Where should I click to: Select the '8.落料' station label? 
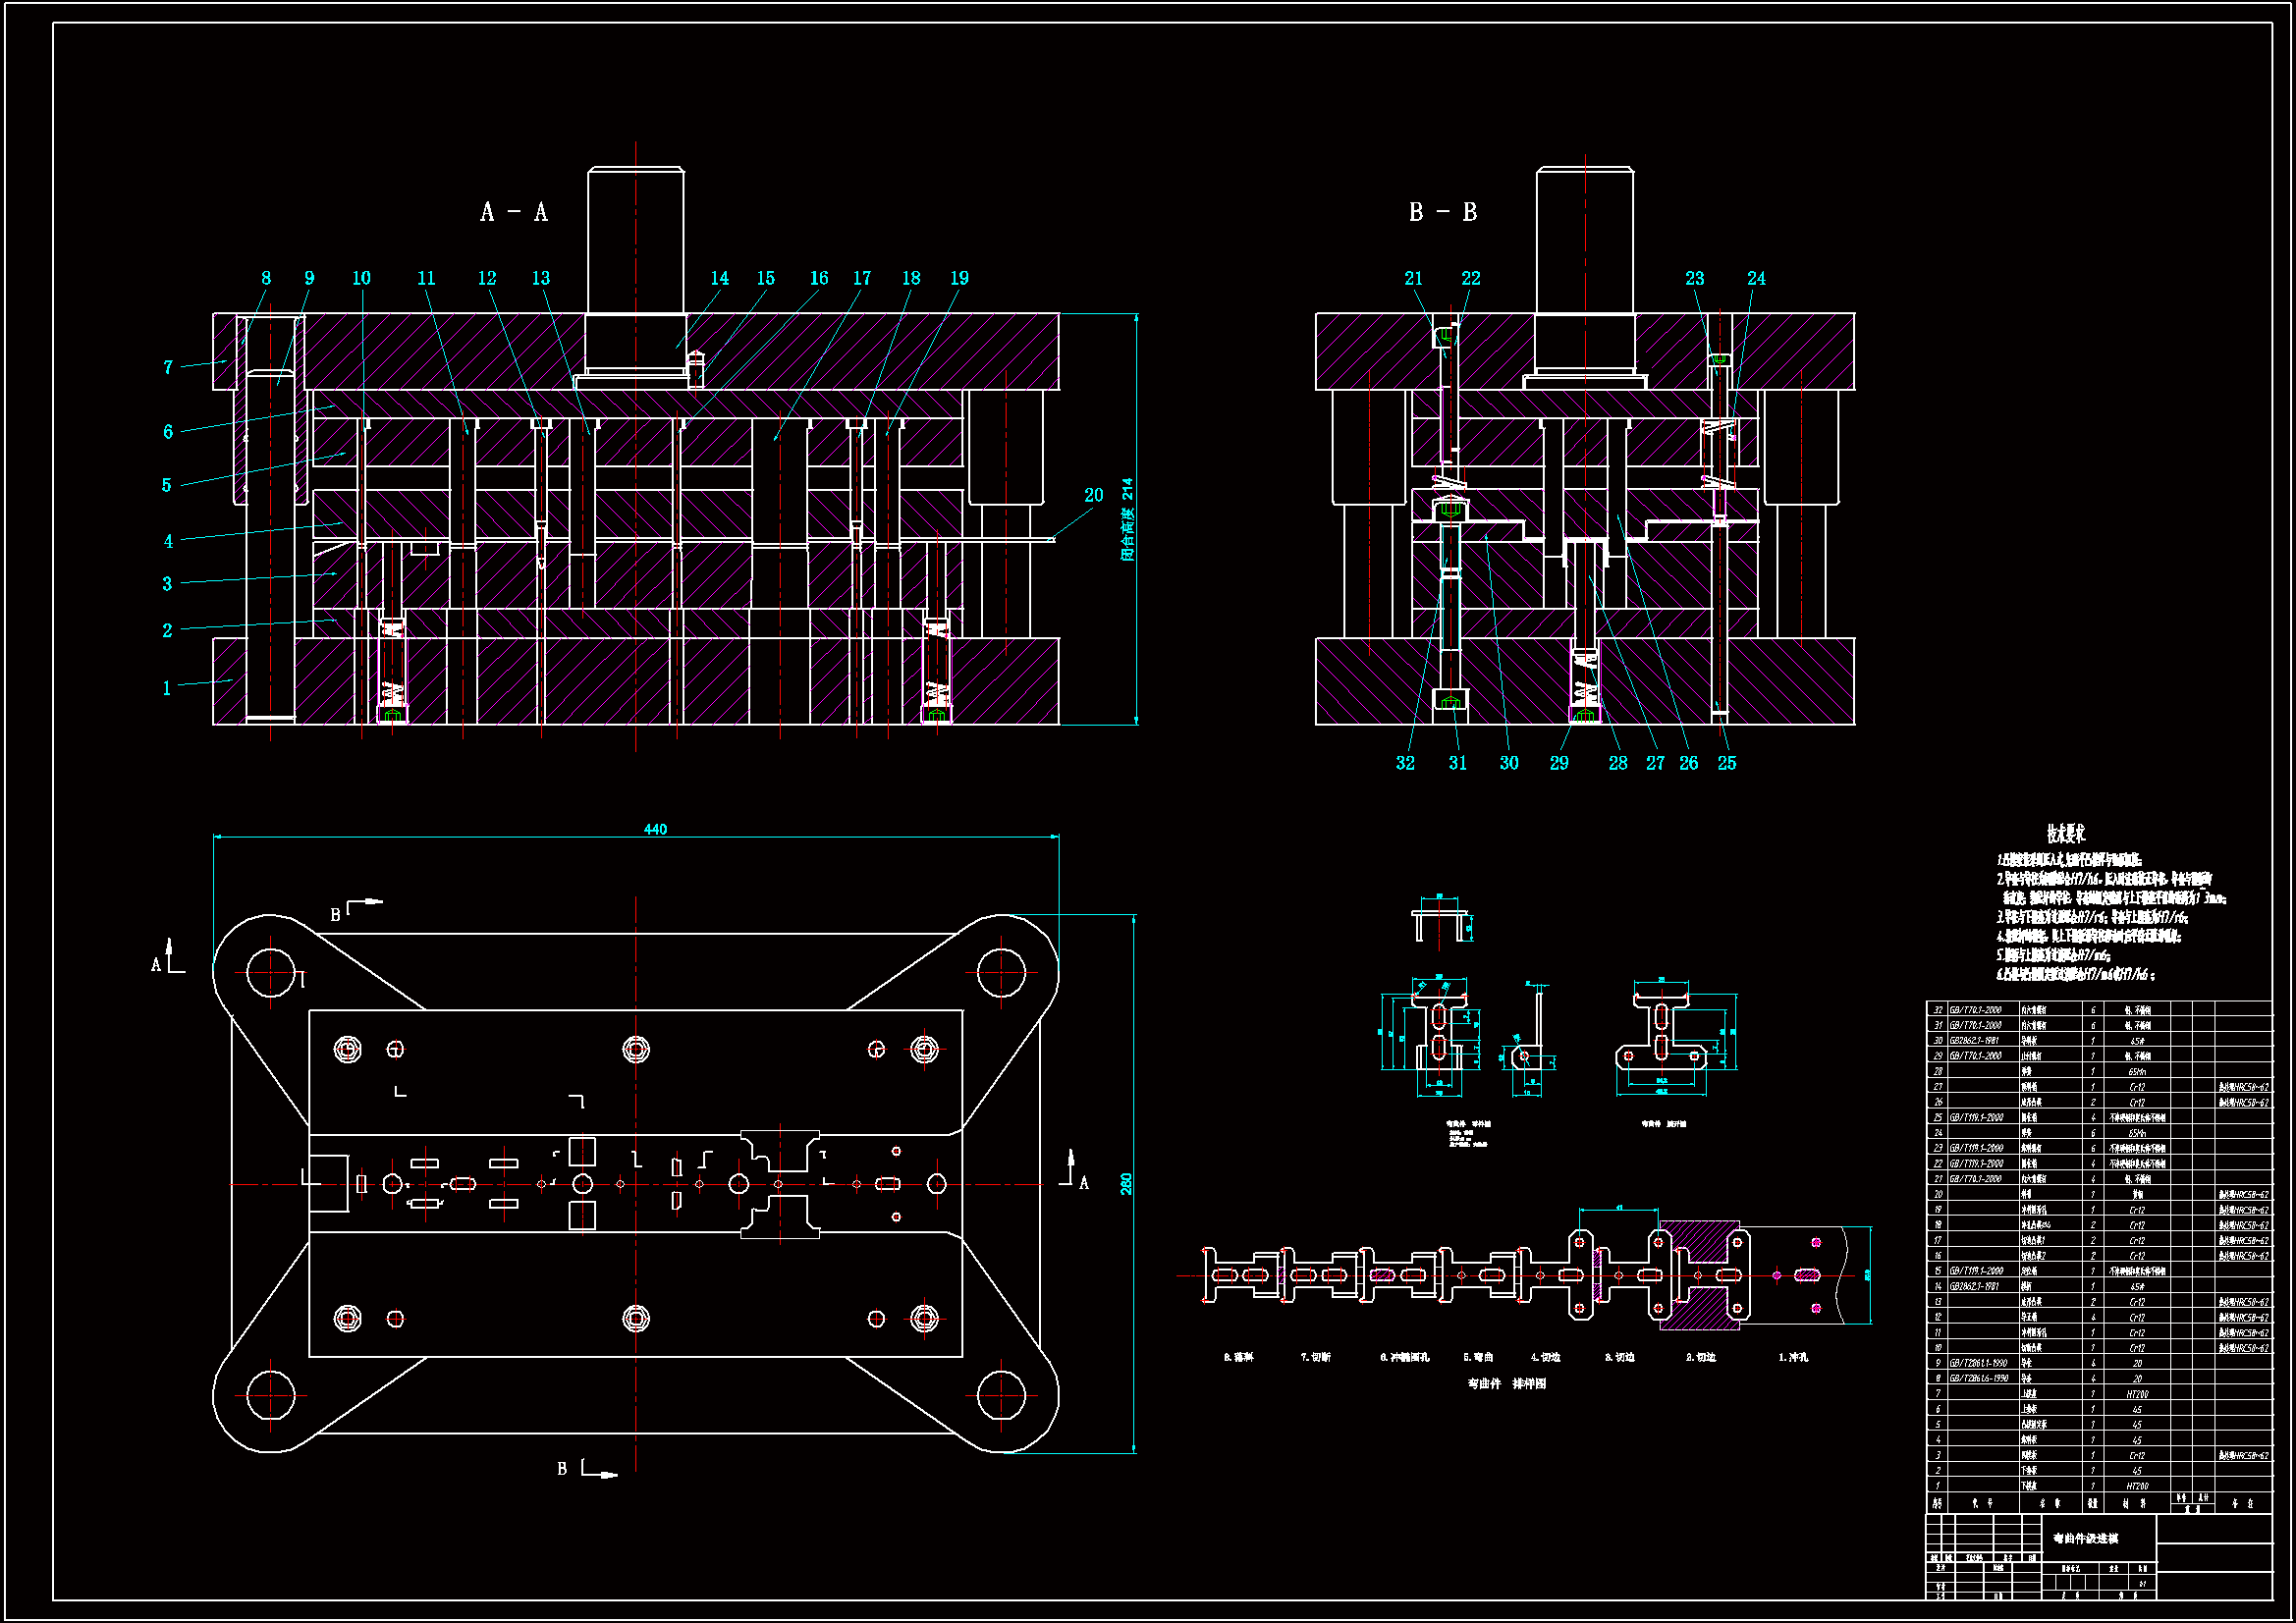click(1238, 1357)
